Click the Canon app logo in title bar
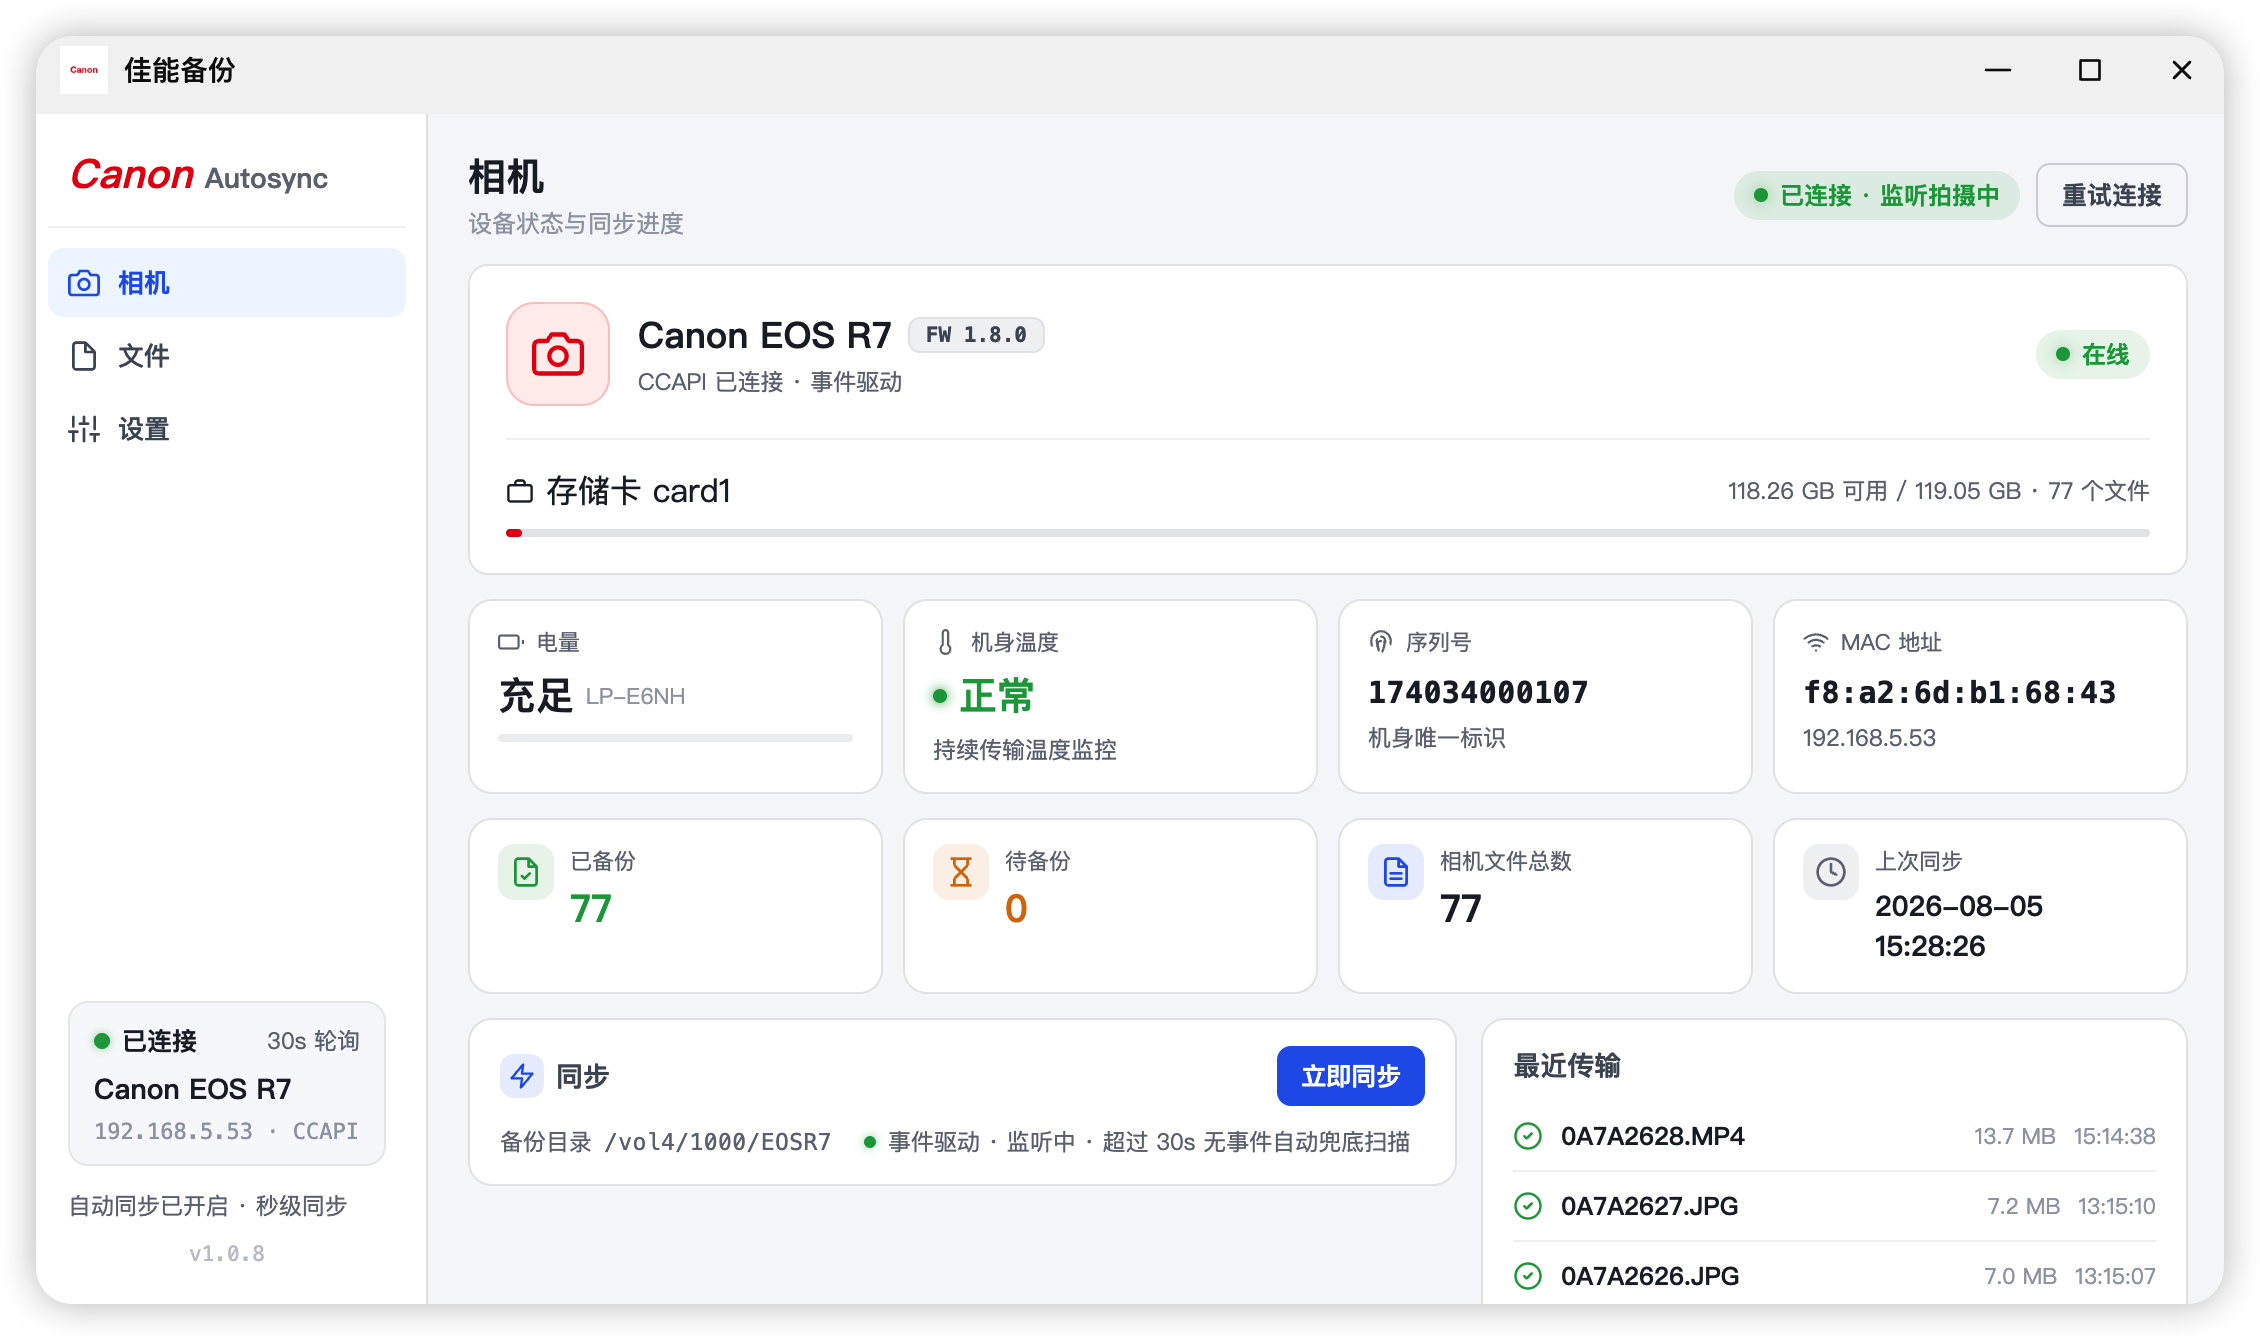Image resolution: width=2260 pixels, height=1340 pixels. pyautogui.click(x=84, y=70)
